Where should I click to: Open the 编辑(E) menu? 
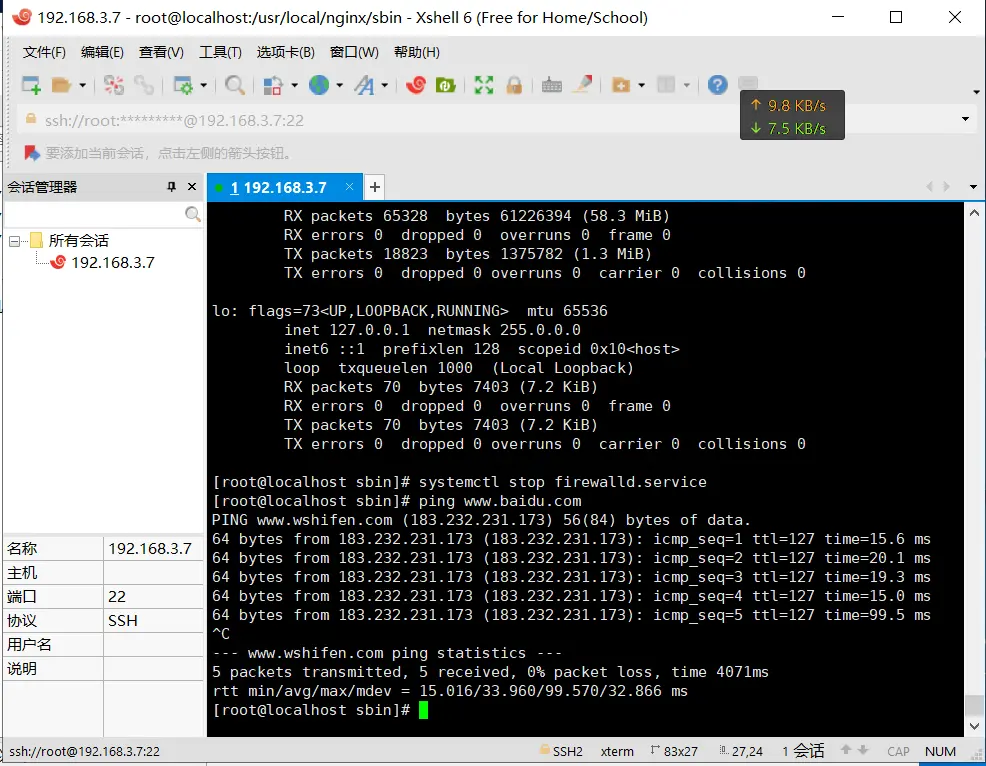102,52
